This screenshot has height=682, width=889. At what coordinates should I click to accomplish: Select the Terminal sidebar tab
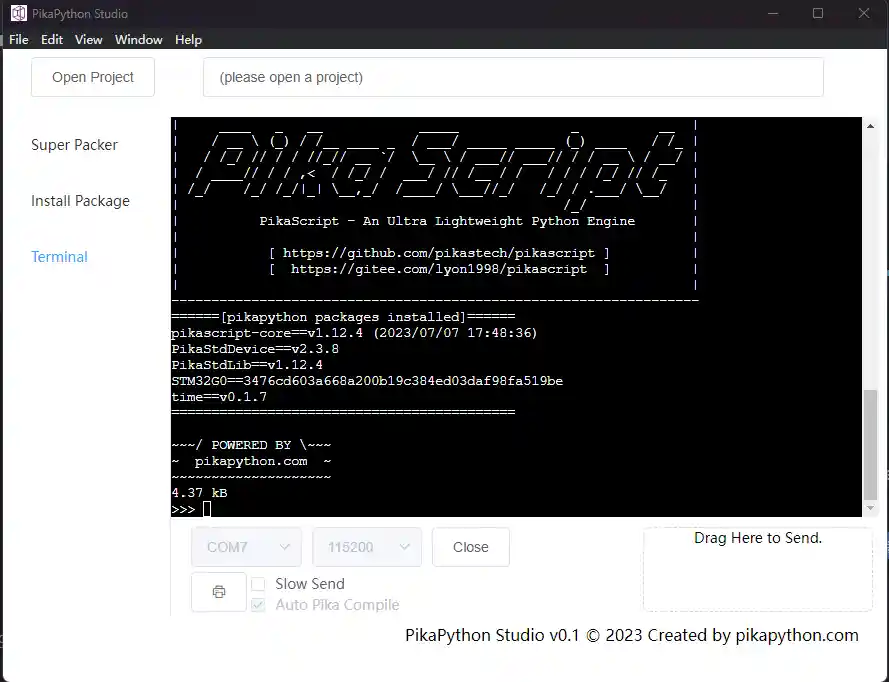[x=59, y=257]
